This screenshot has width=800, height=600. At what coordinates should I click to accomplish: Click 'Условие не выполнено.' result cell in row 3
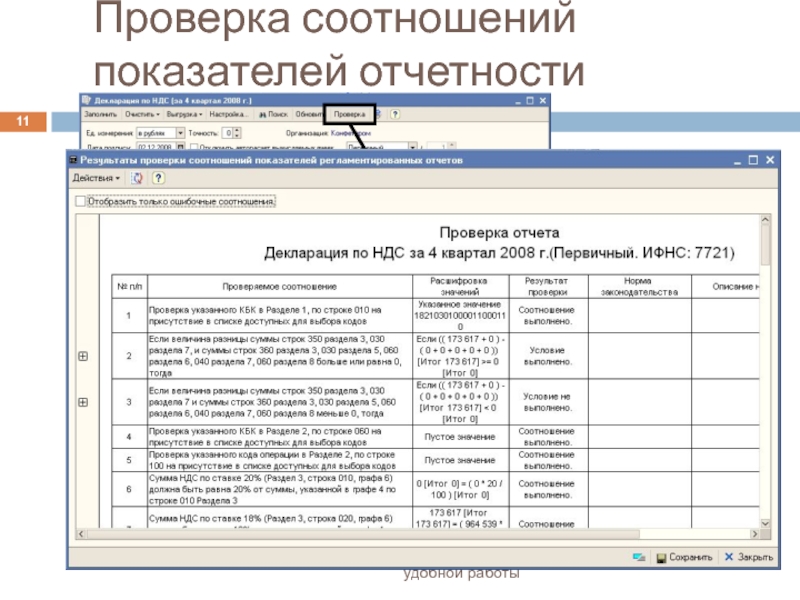click(548, 402)
